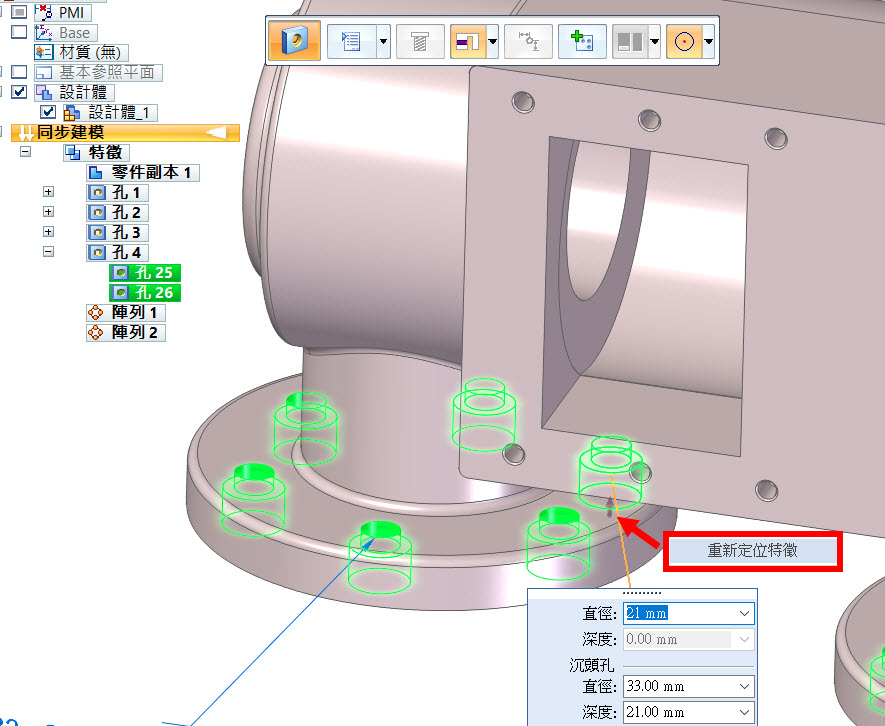Collapse the 孔 4 node
This screenshot has width=885, height=726.
click(x=49, y=252)
